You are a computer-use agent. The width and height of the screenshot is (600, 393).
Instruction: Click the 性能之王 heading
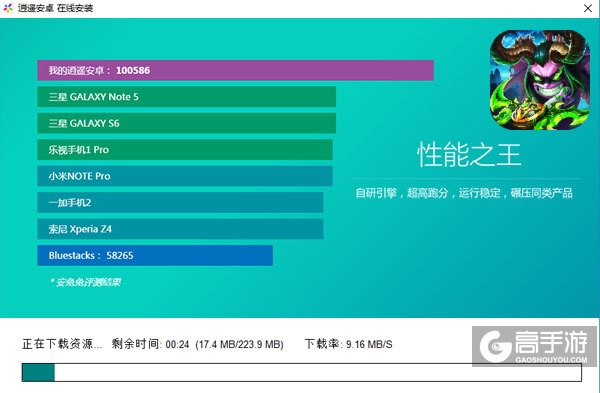pyautogui.click(x=469, y=155)
